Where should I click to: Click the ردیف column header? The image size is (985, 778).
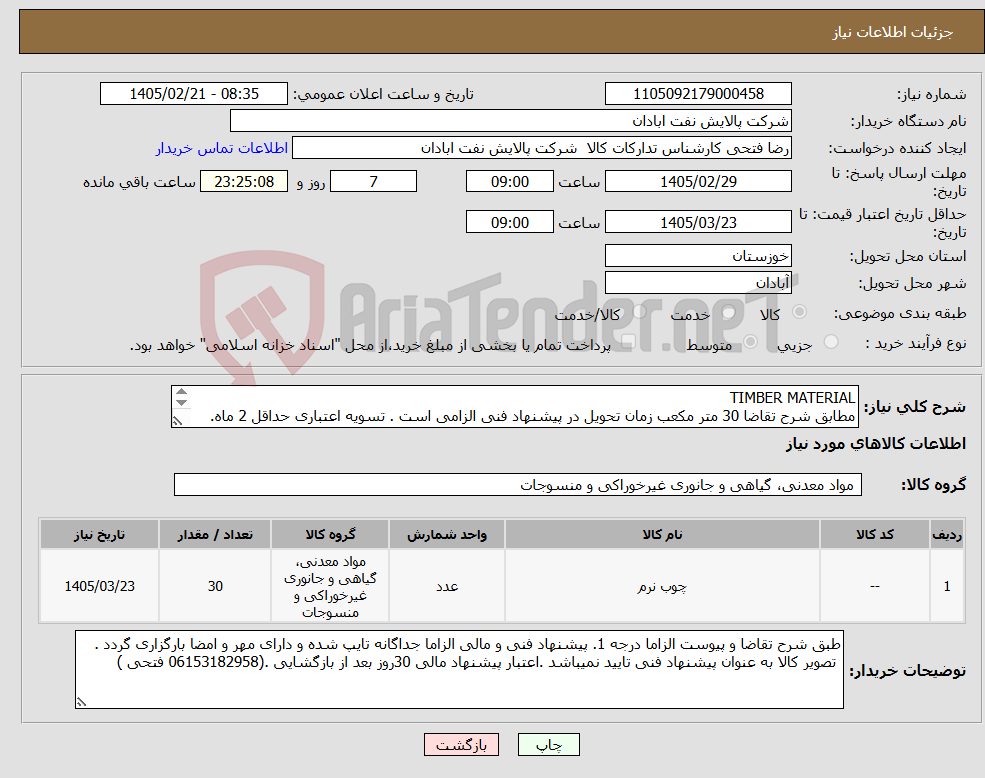pyautogui.click(x=947, y=534)
